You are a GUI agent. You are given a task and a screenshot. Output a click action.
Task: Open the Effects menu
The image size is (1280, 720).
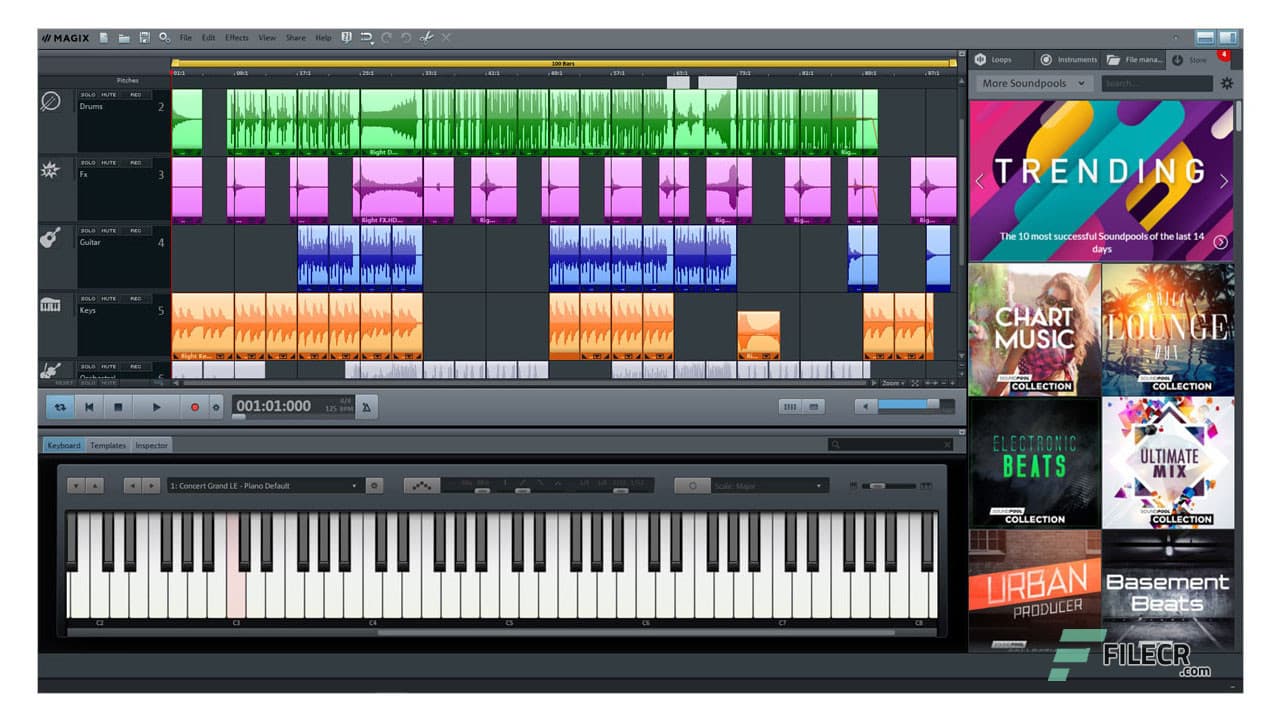[236, 37]
